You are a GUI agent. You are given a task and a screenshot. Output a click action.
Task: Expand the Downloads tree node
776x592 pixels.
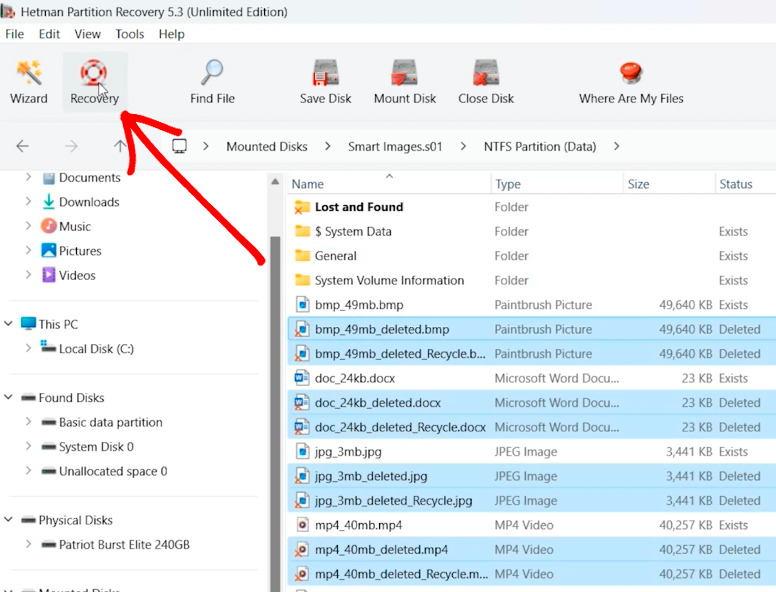(x=28, y=201)
